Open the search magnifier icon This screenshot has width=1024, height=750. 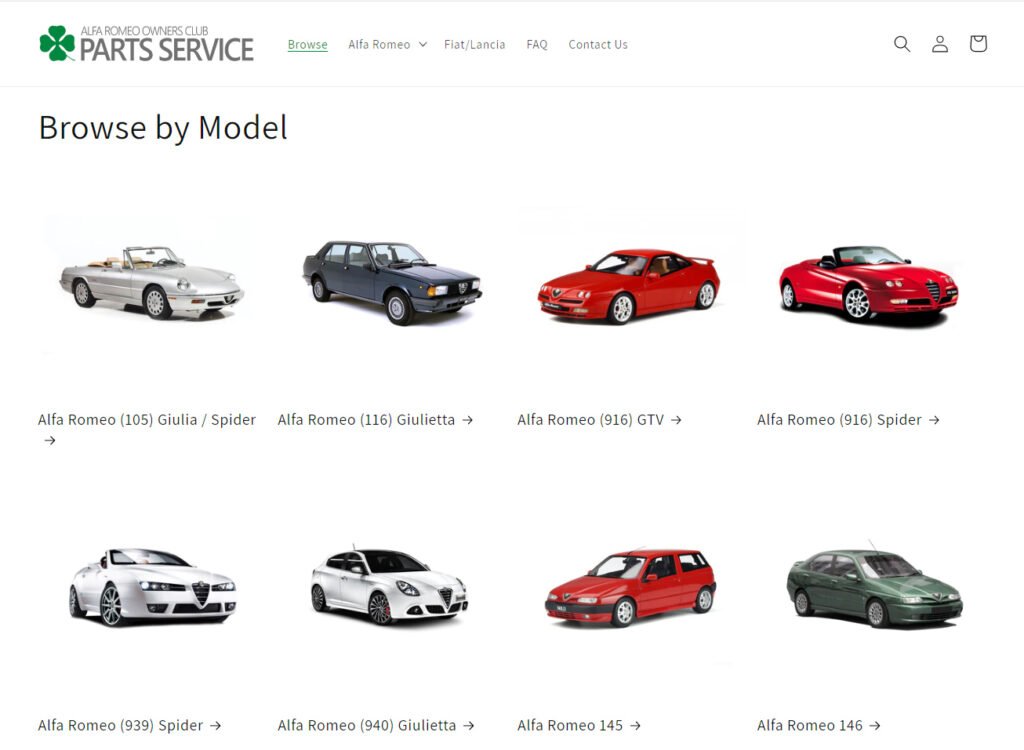[901, 43]
